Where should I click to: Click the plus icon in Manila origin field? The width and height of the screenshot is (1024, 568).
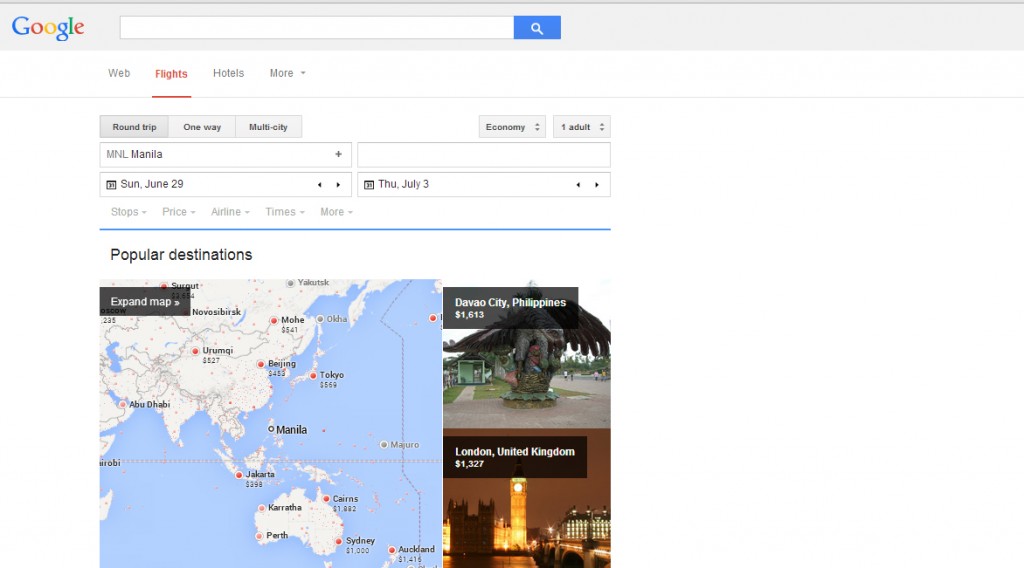pyautogui.click(x=338, y=154)
